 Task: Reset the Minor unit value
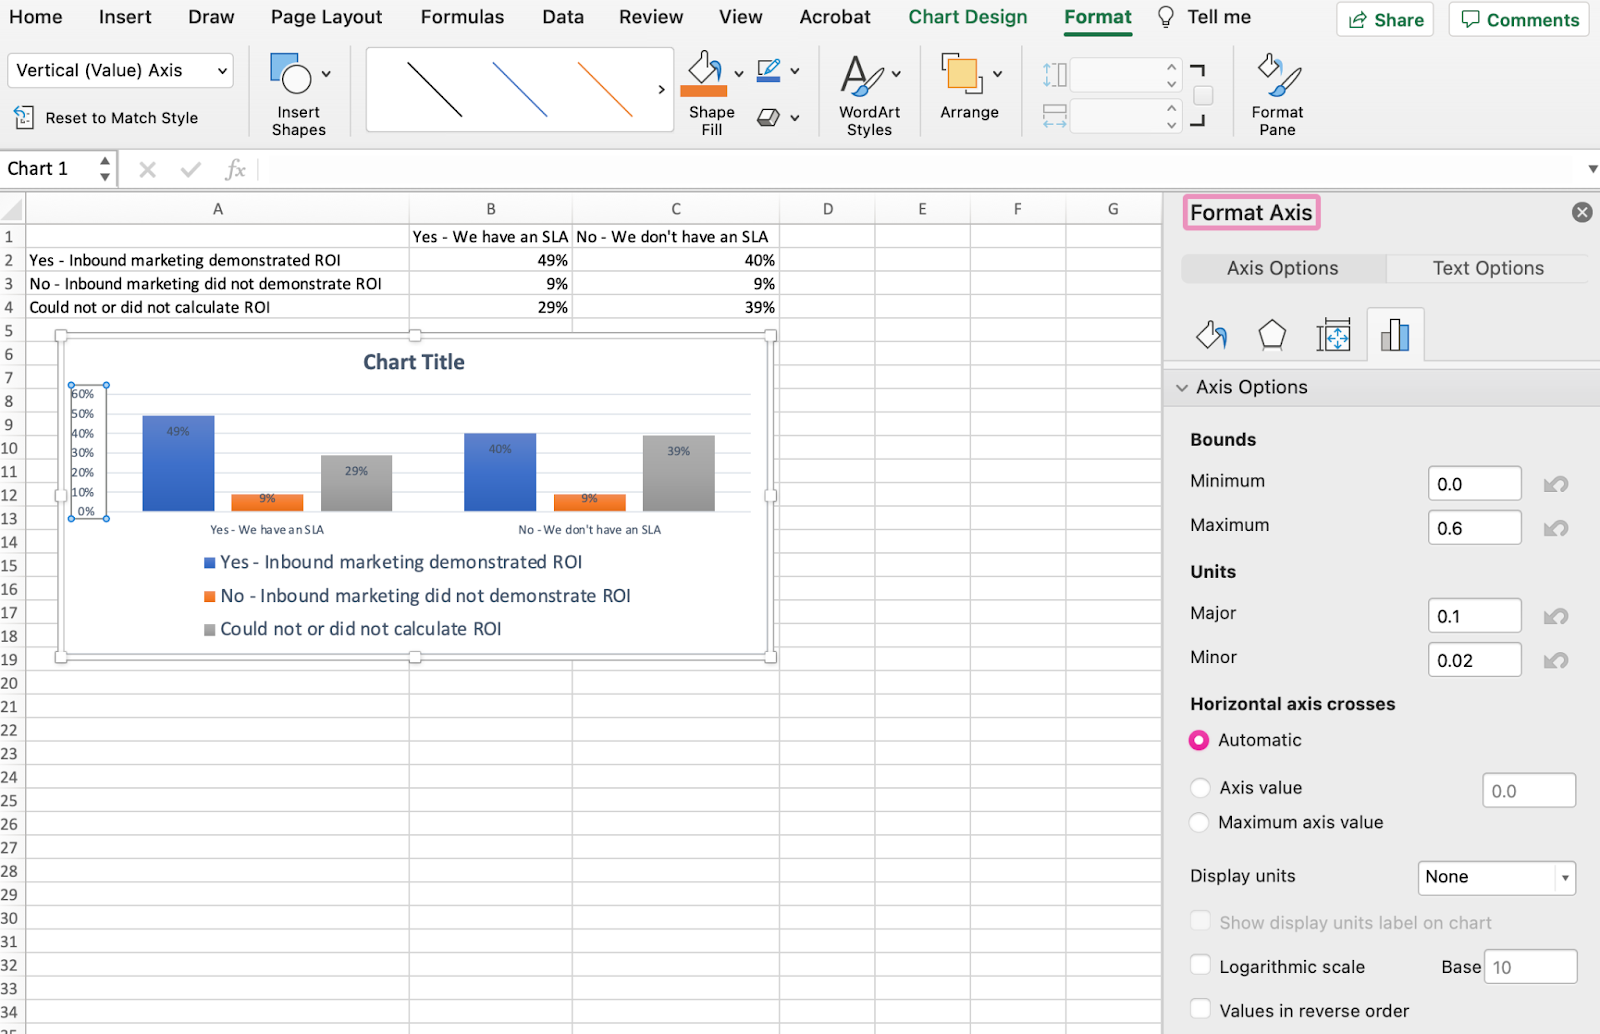(x=1556, y=661)
